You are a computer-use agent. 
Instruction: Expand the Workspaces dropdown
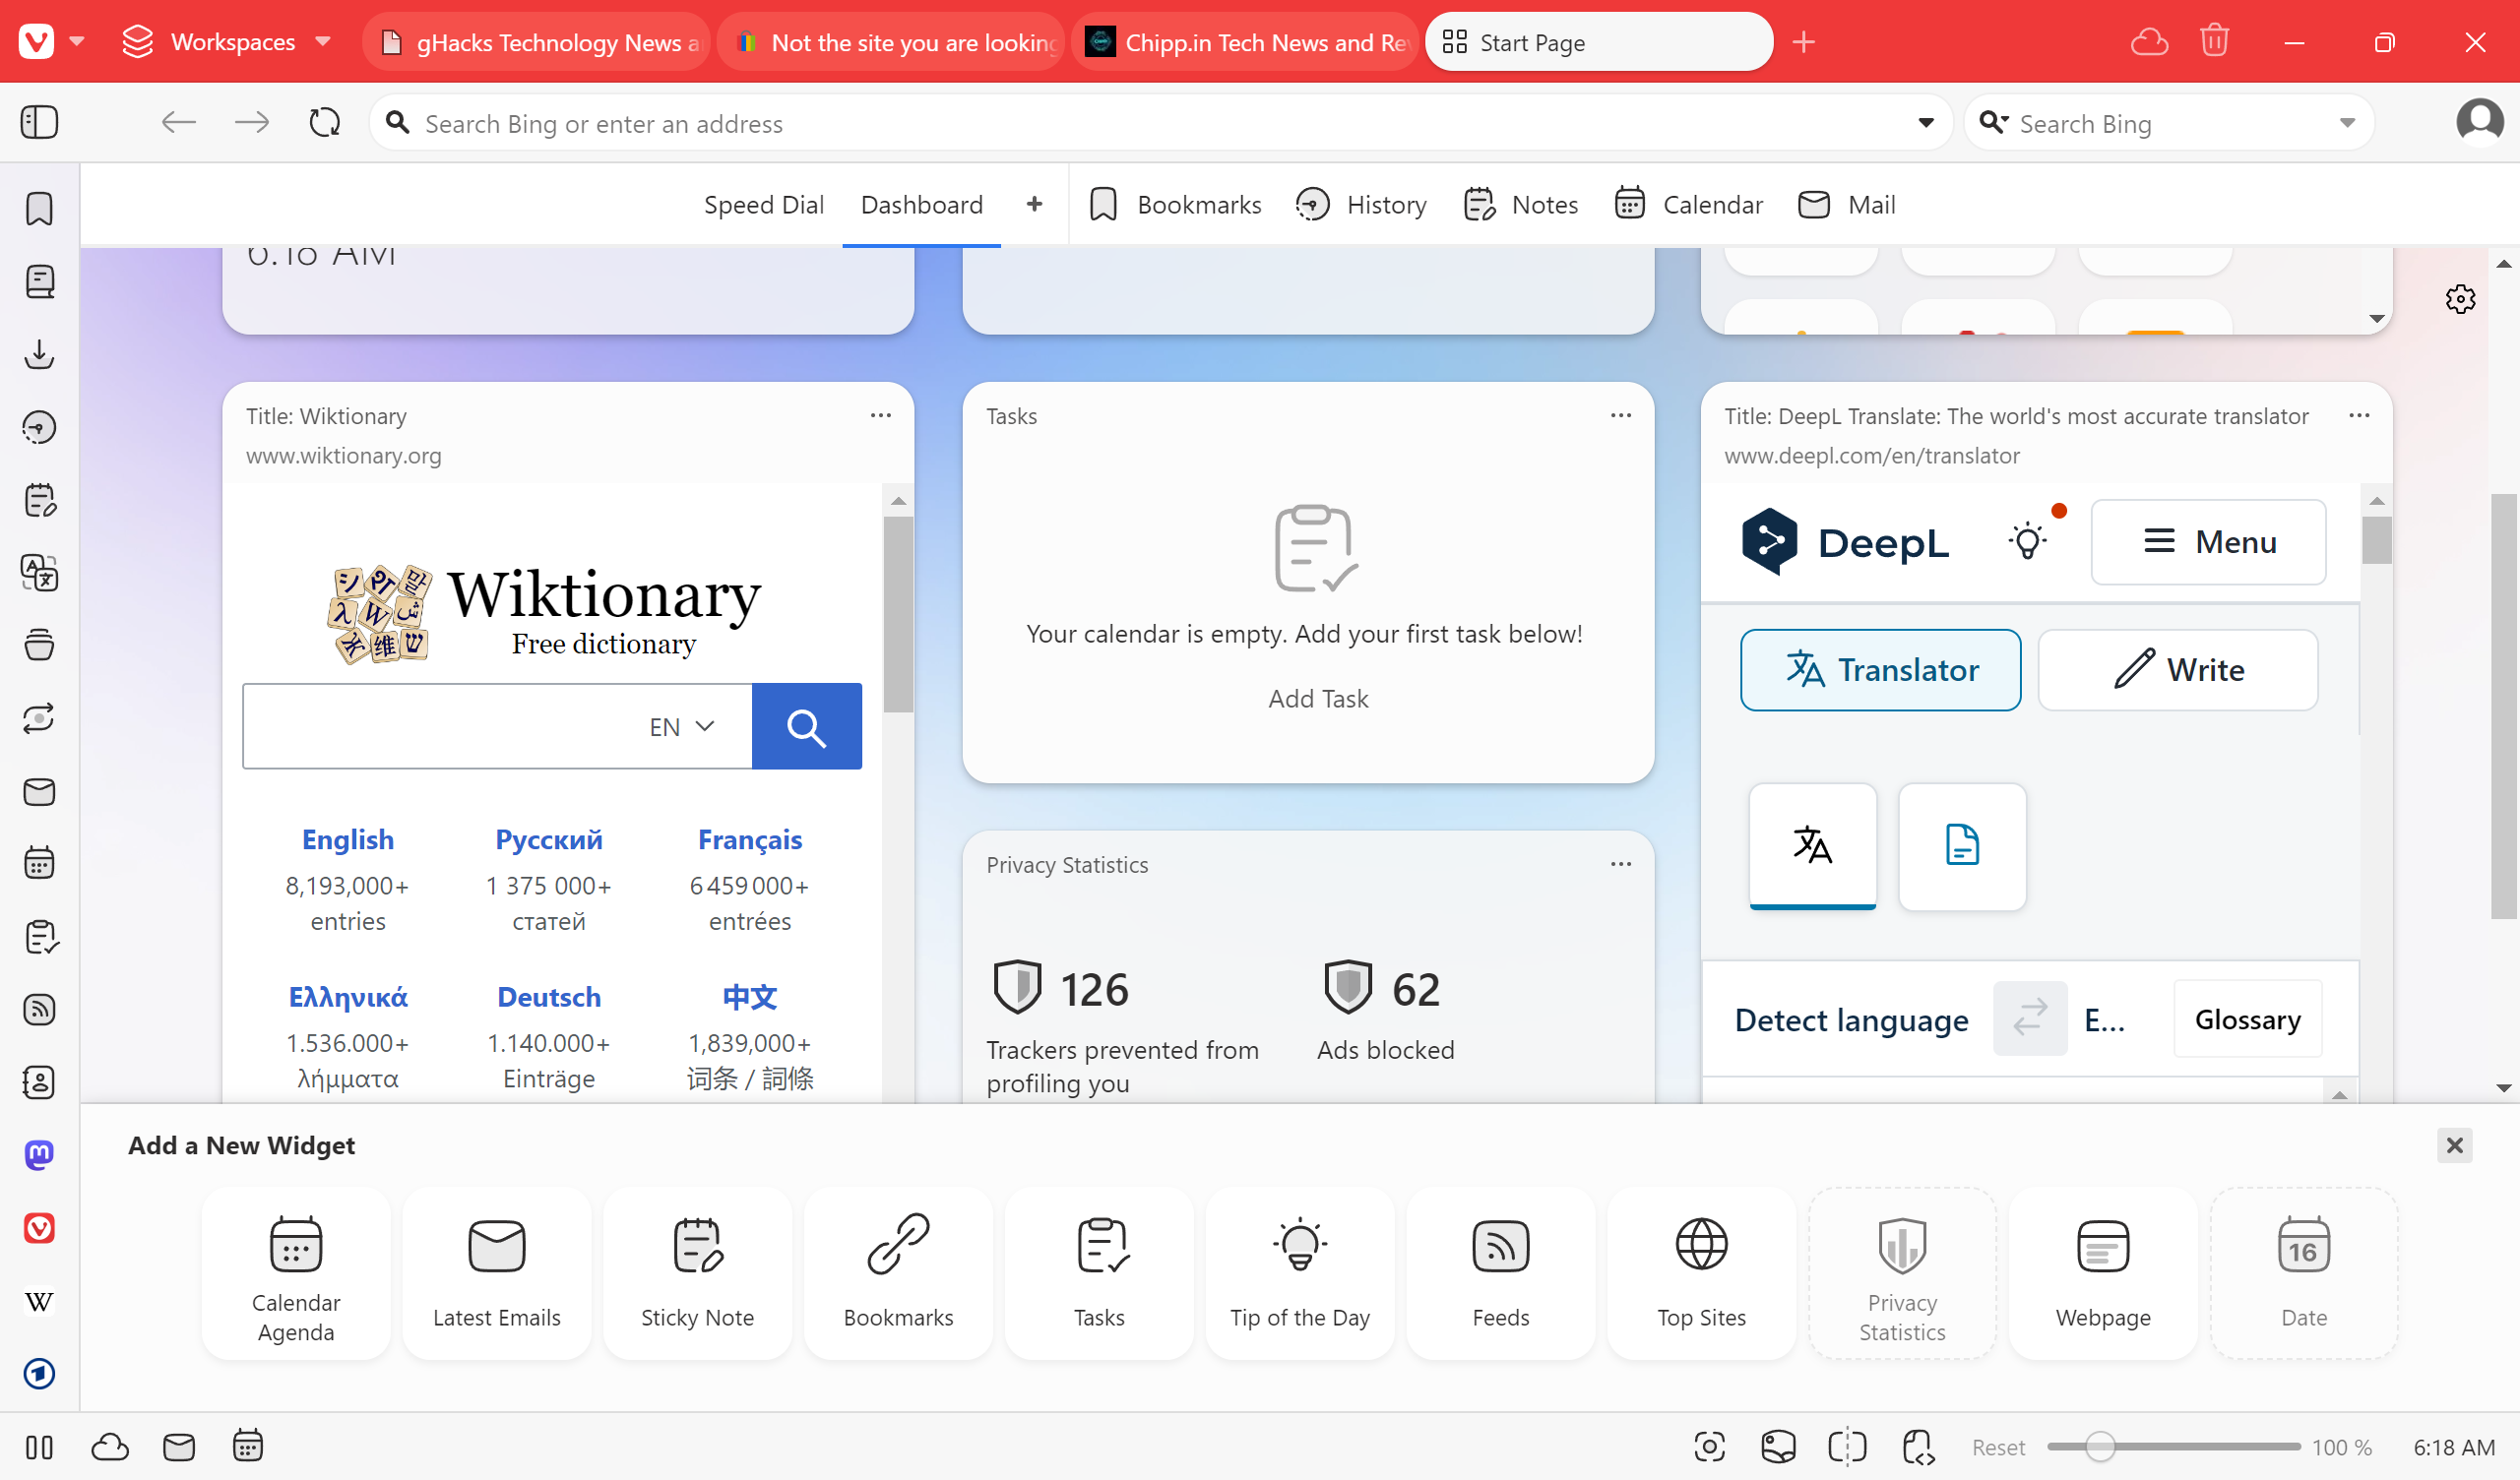point(322,42)
